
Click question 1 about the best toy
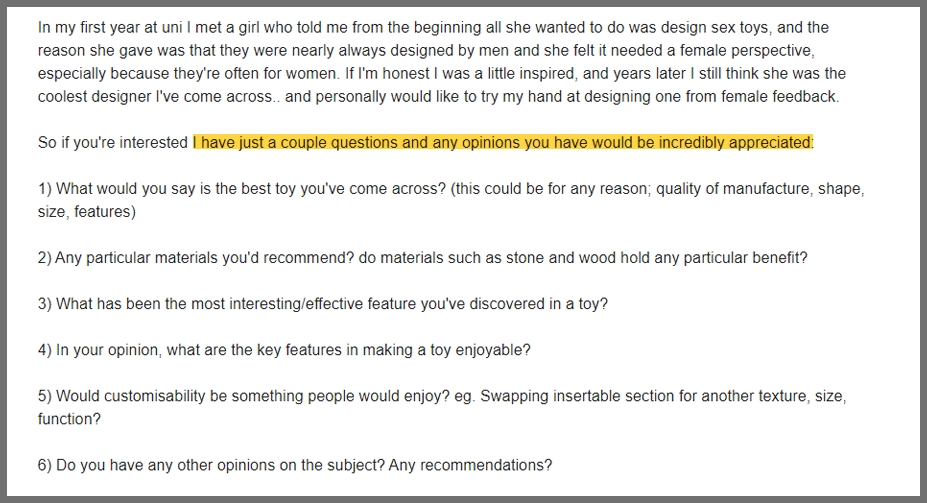451,200
